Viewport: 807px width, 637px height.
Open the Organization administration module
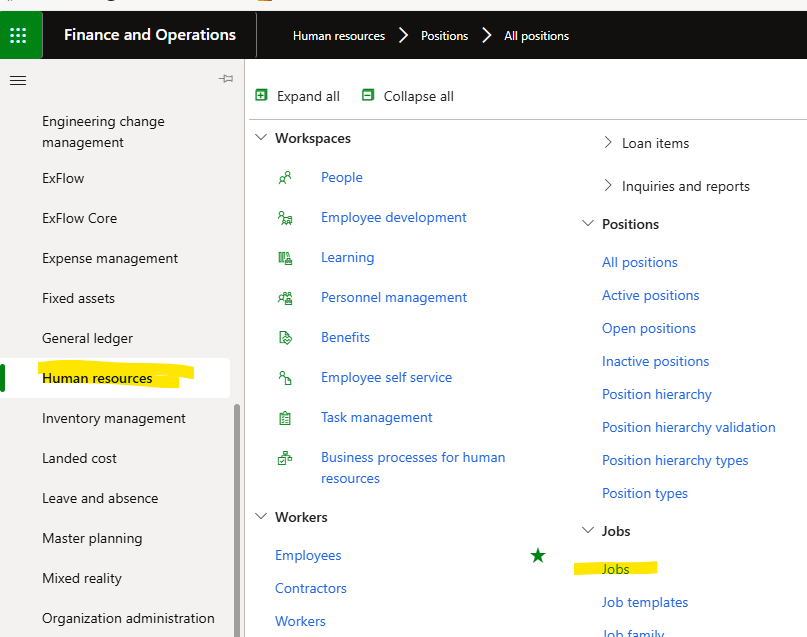tap(128, 618)
